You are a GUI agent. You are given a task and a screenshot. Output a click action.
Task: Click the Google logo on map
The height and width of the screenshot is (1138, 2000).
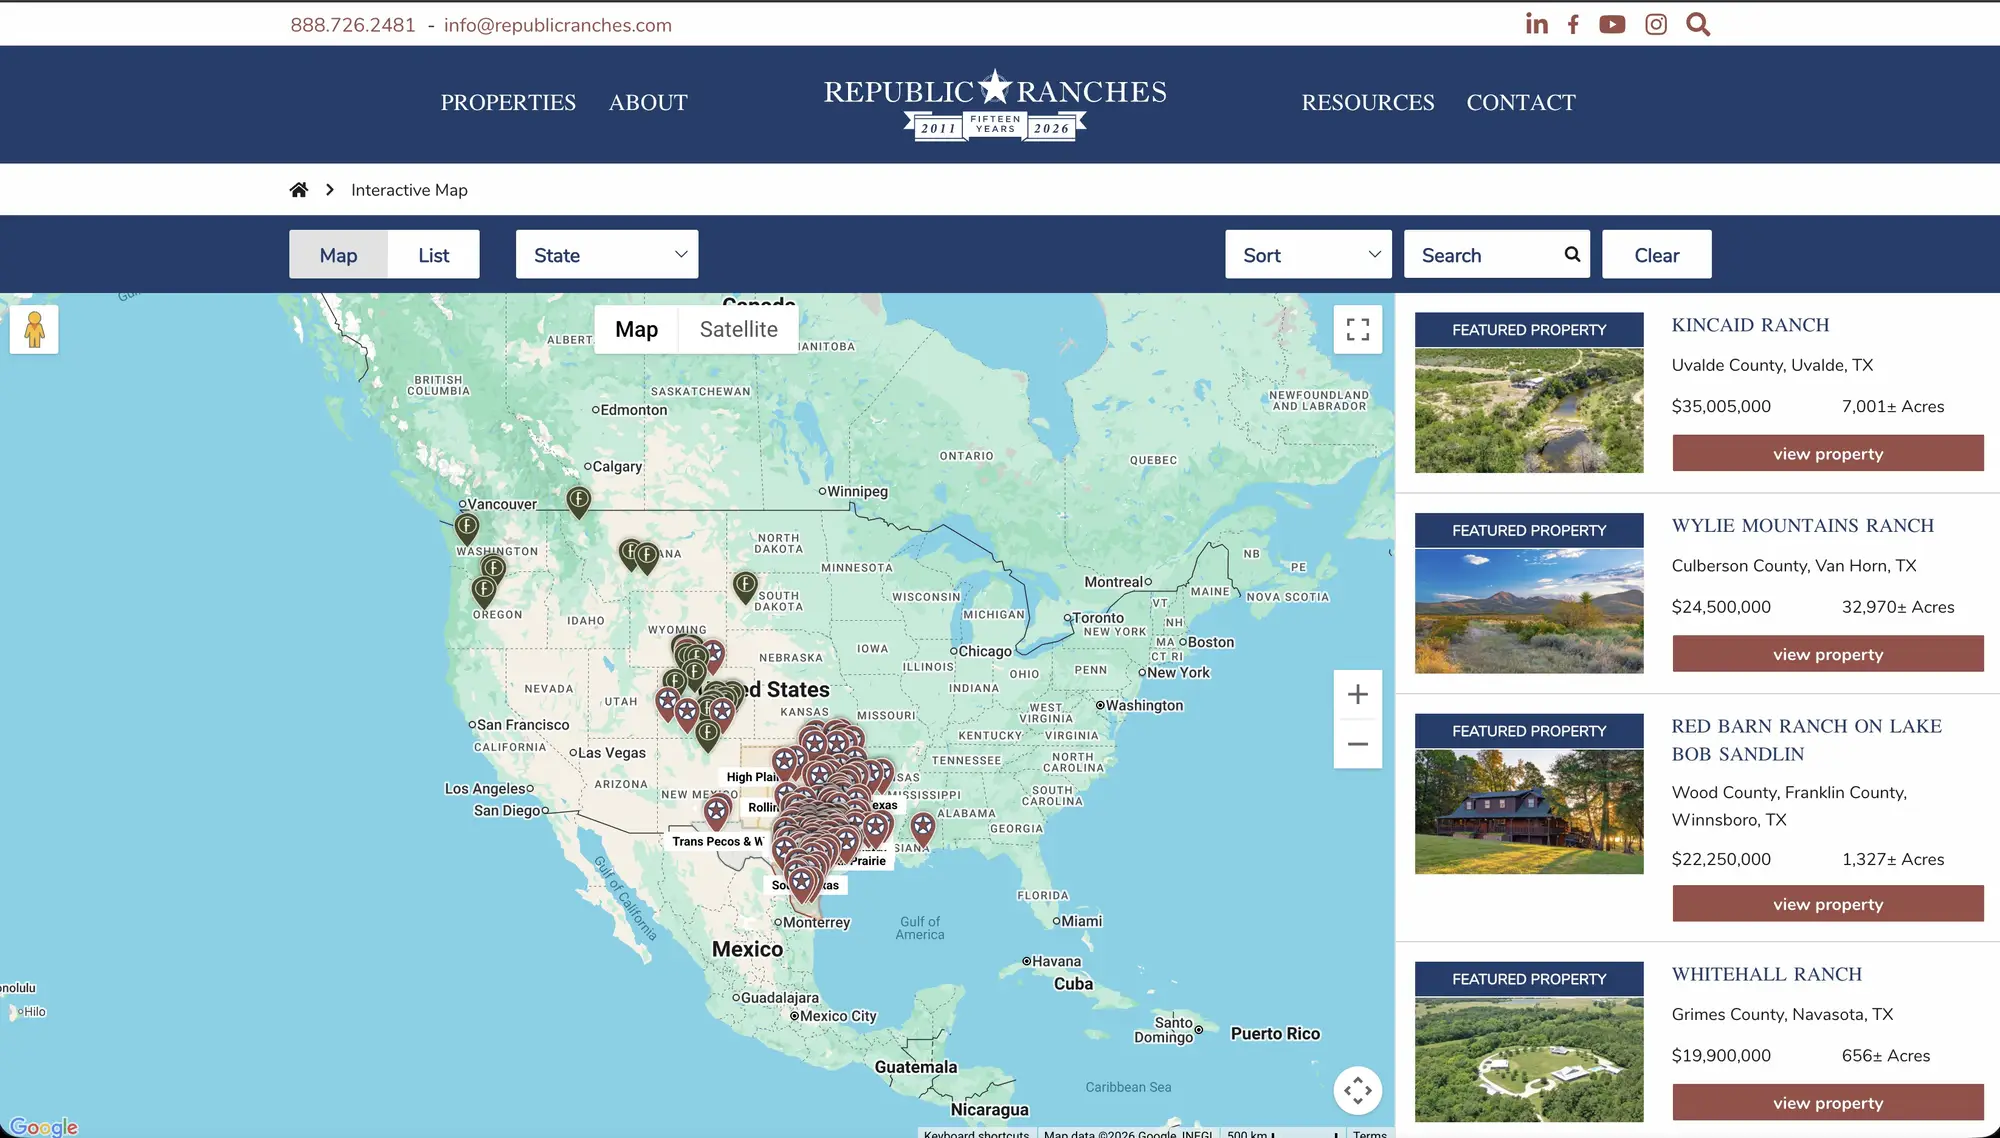pos(44,1126)
